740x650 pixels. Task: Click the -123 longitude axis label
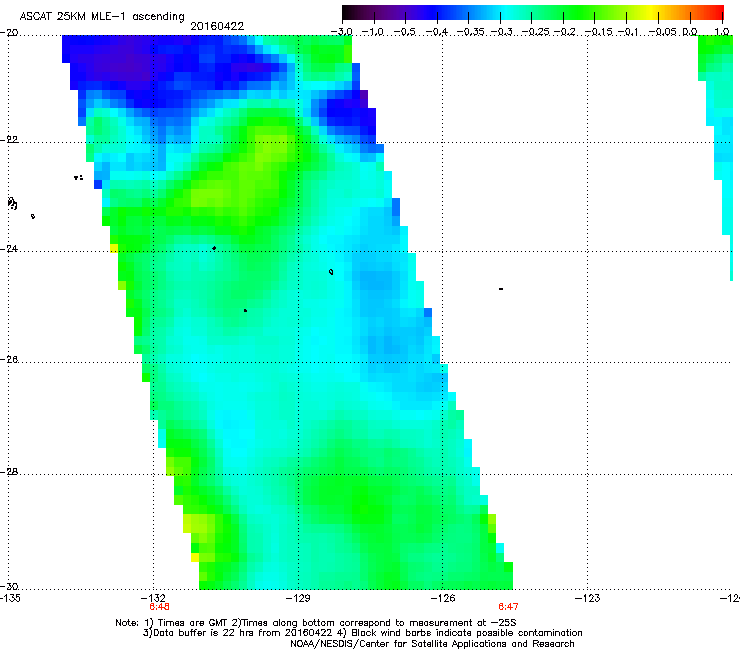[x=588, y=599]
